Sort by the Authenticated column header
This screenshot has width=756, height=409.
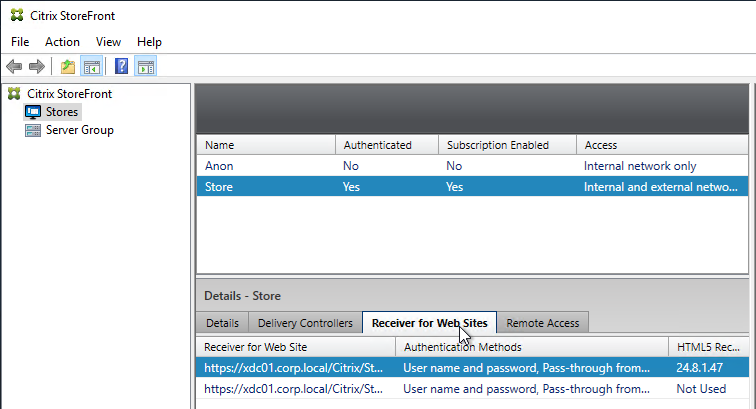point(377,145)
